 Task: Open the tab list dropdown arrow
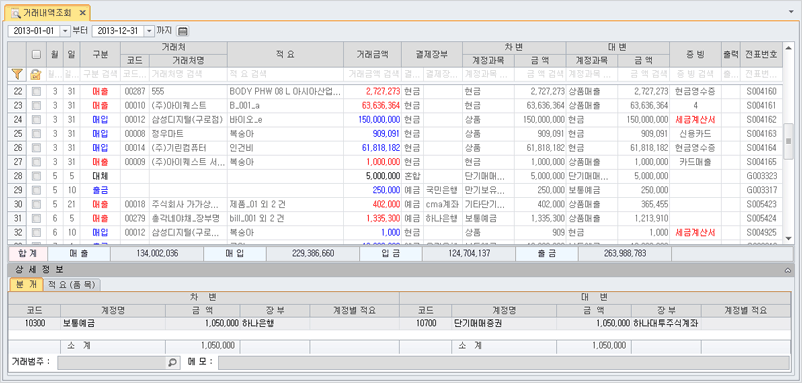click(x=792, y=11)
